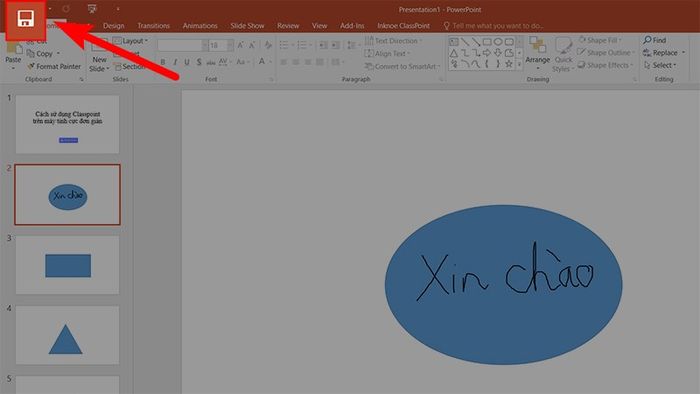Click the bullets list icon
This screenshot has height=394, width=700.
tap(284, 45)
